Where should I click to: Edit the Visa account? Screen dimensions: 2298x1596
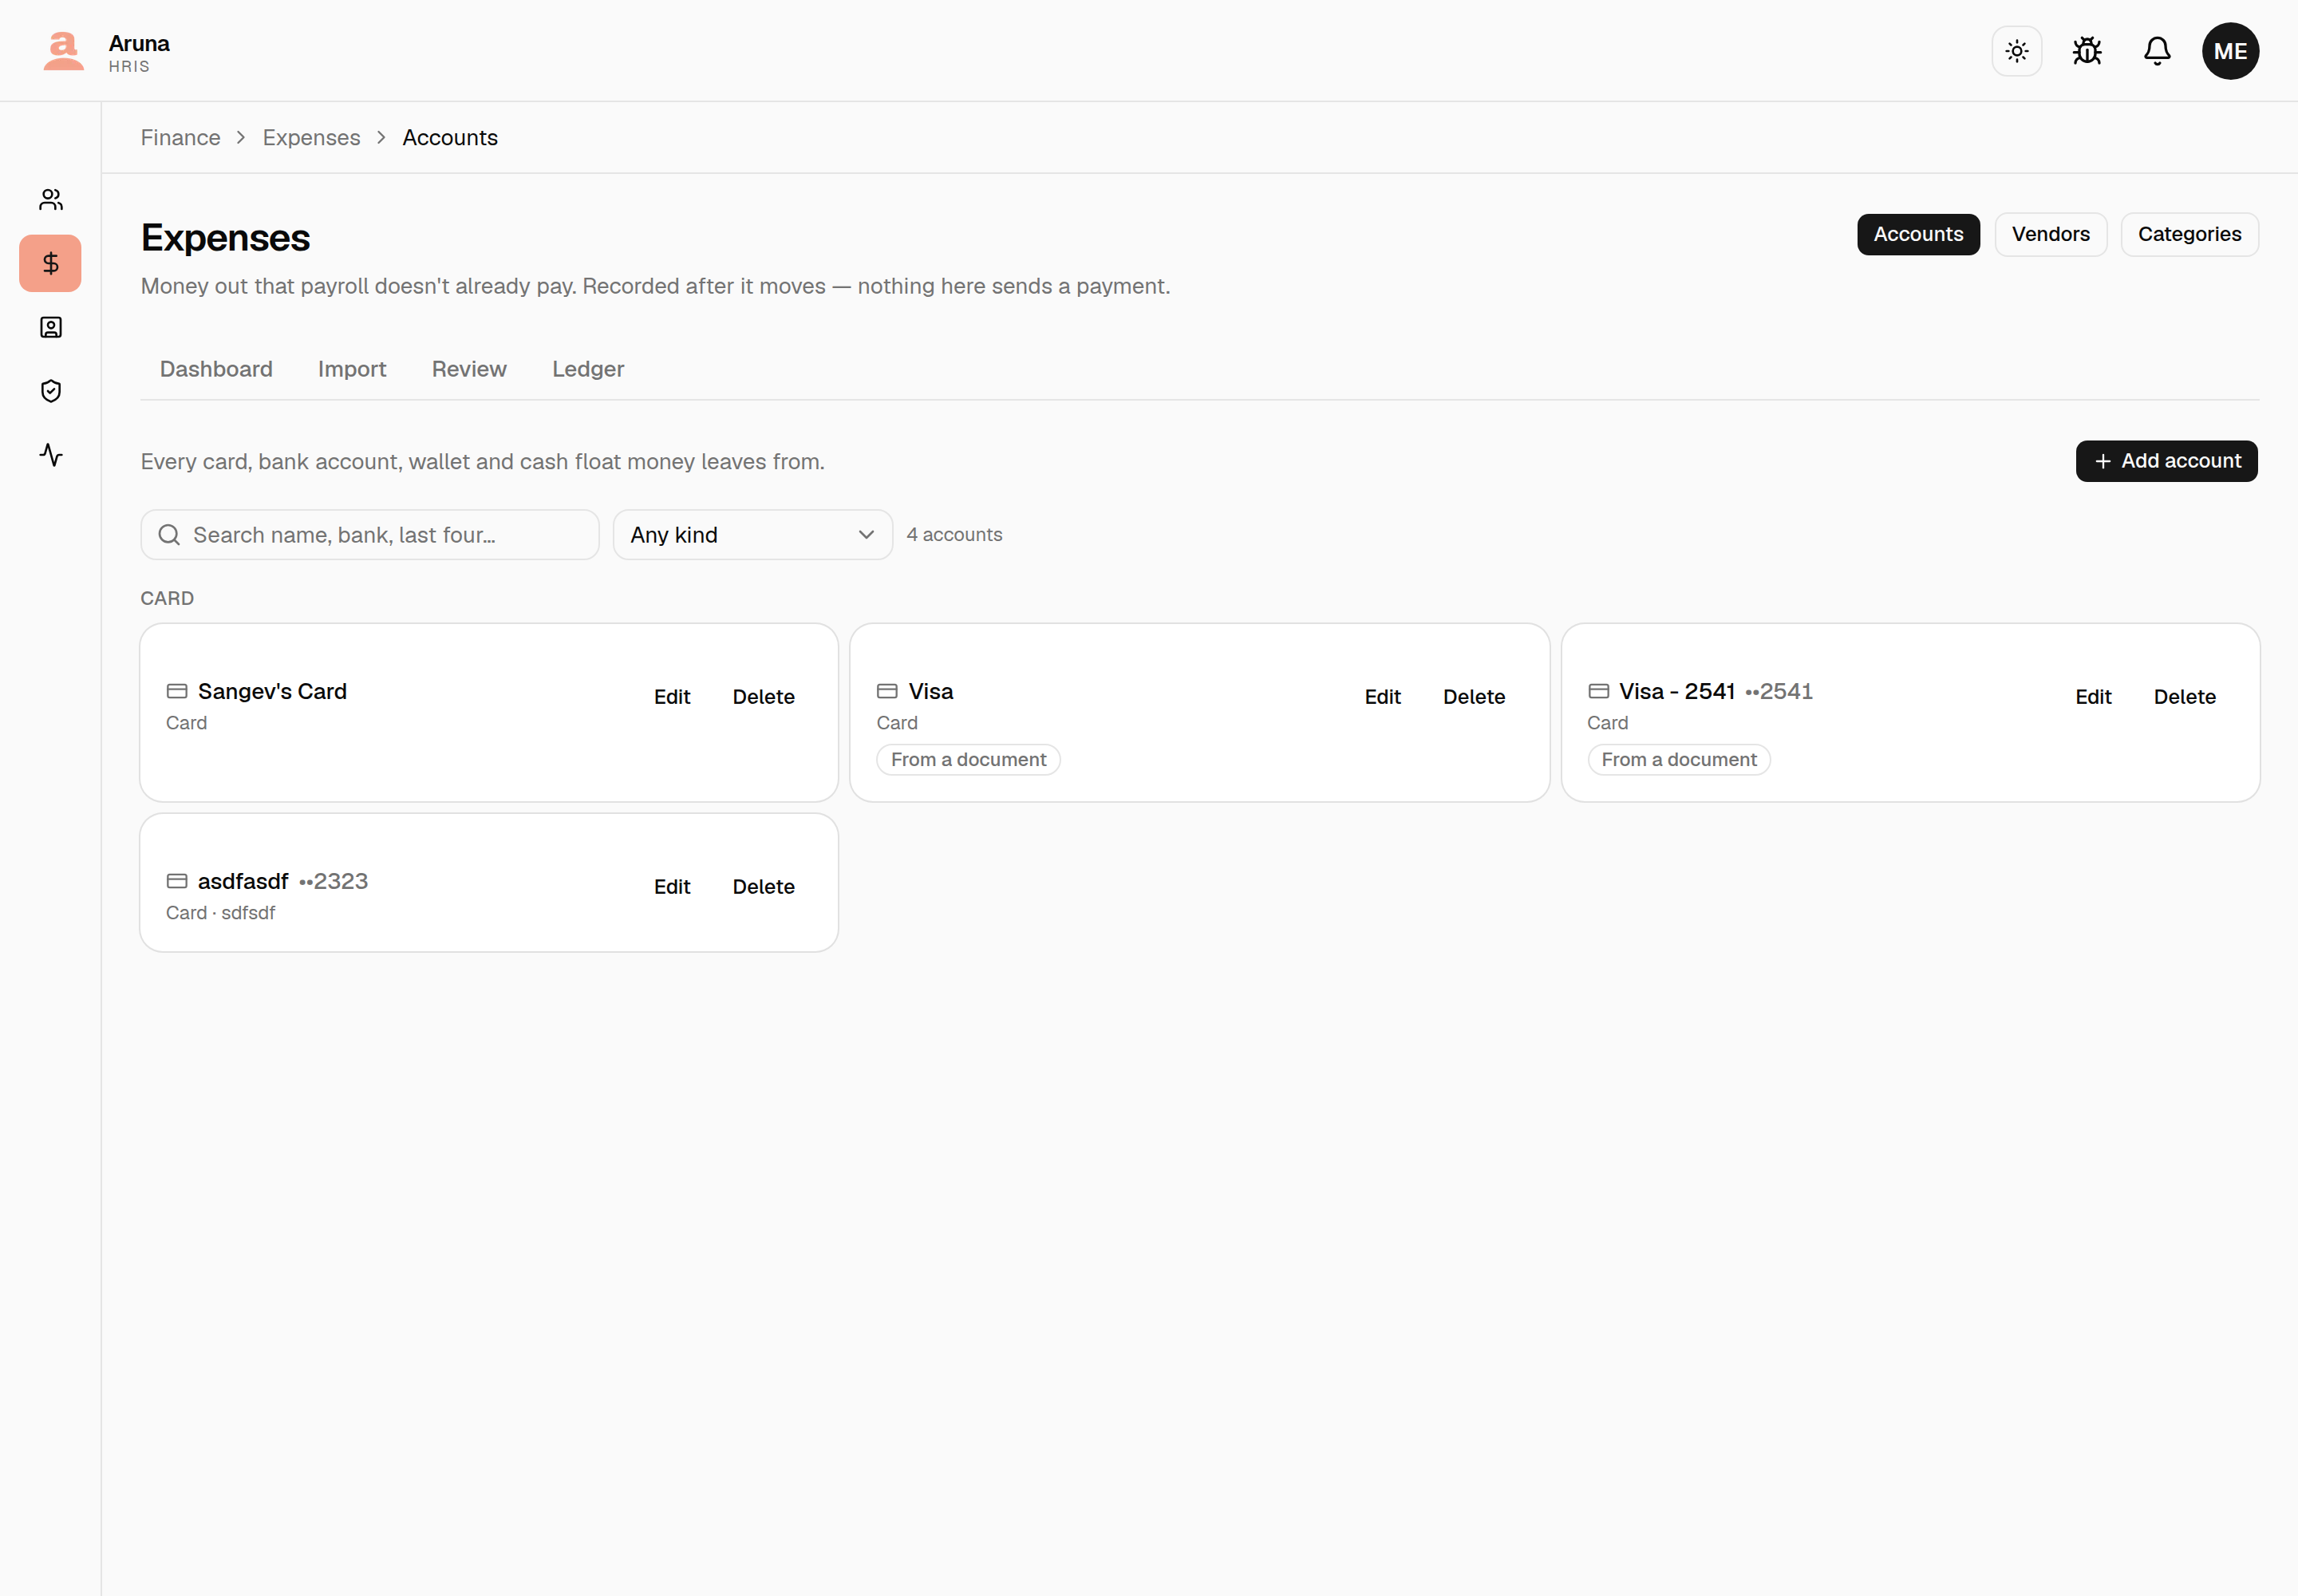(1382, 697)
